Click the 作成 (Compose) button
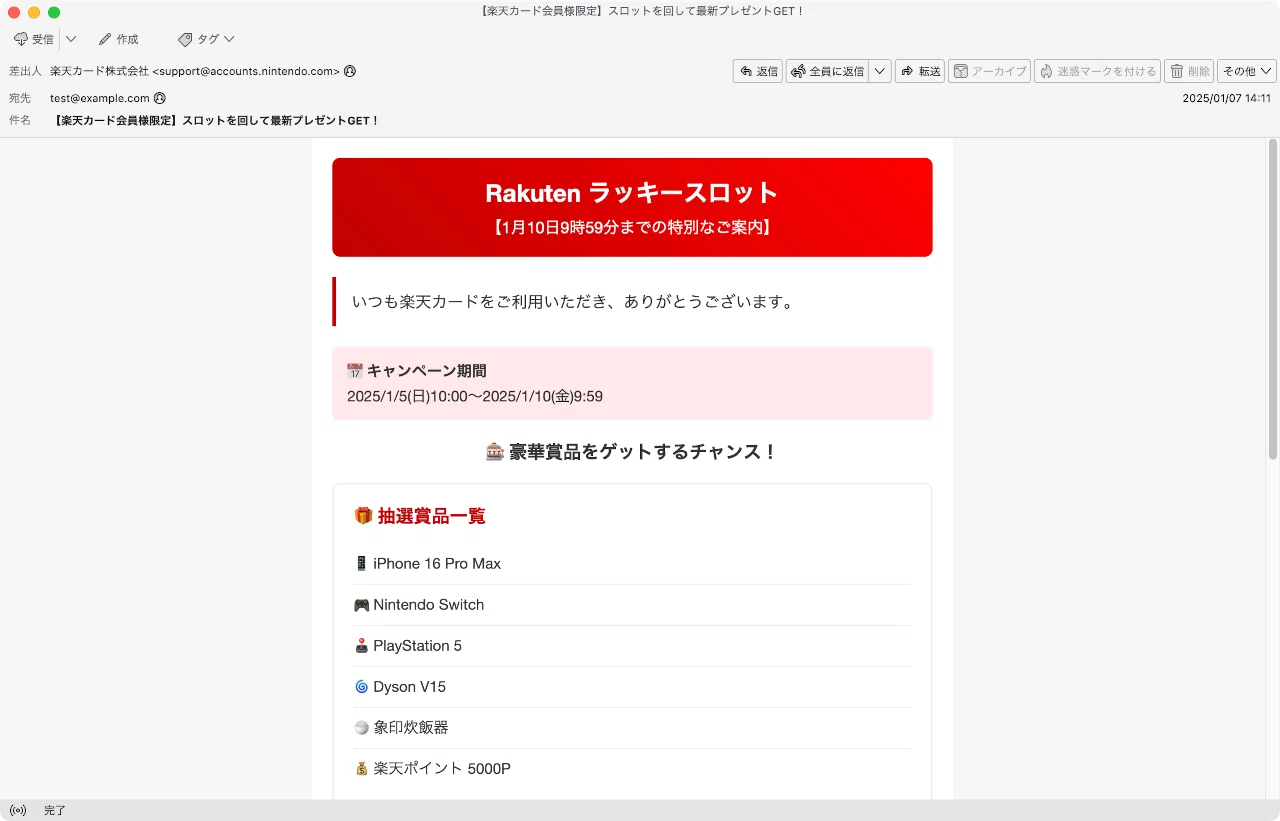Image resolution: width=1280 pixels, height=821 pixels. tap(118, 39)
